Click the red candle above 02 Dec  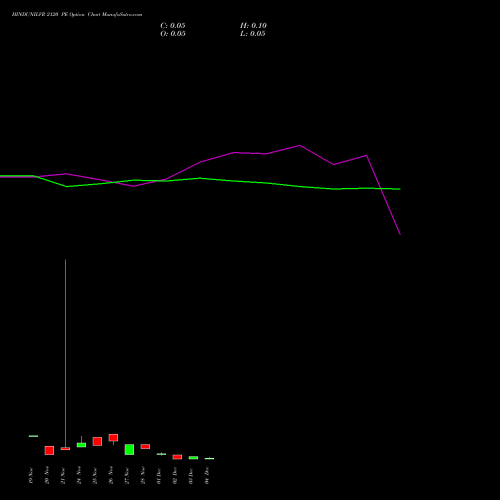tap(177, 457)
